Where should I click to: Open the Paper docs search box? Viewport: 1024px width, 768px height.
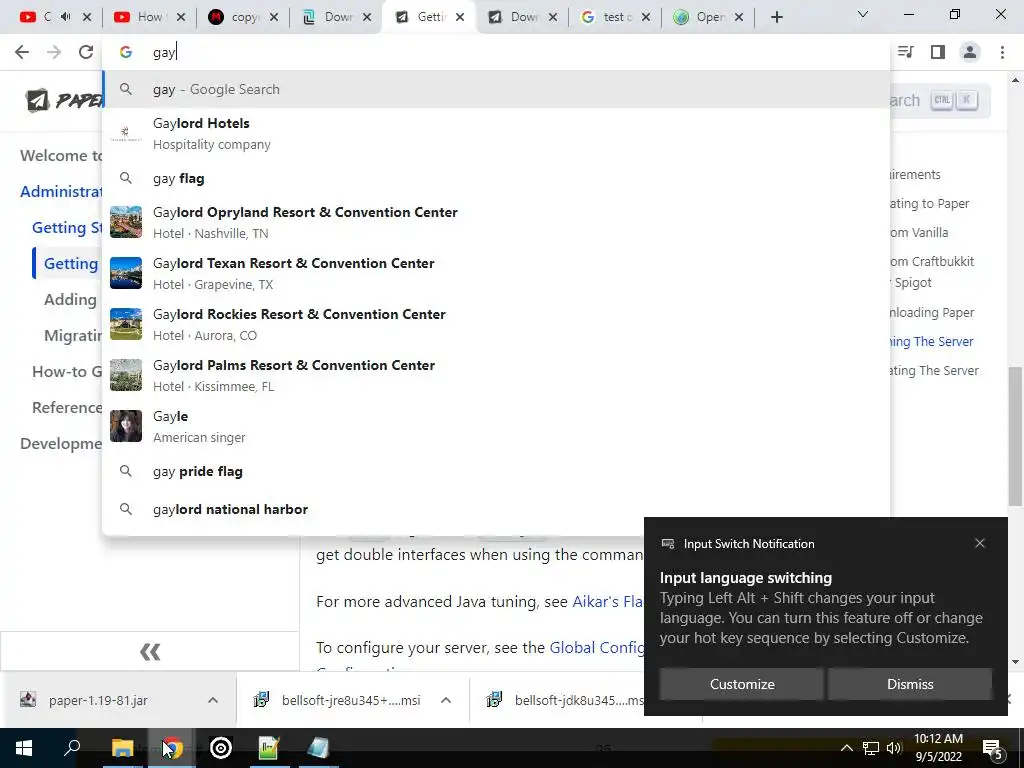(940, 101)
